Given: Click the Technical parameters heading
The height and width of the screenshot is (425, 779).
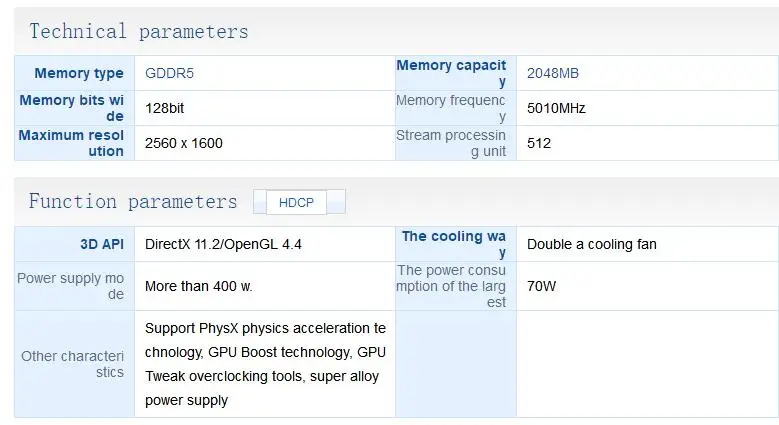Looking at the screenshot, I should [x=139, y=31].
